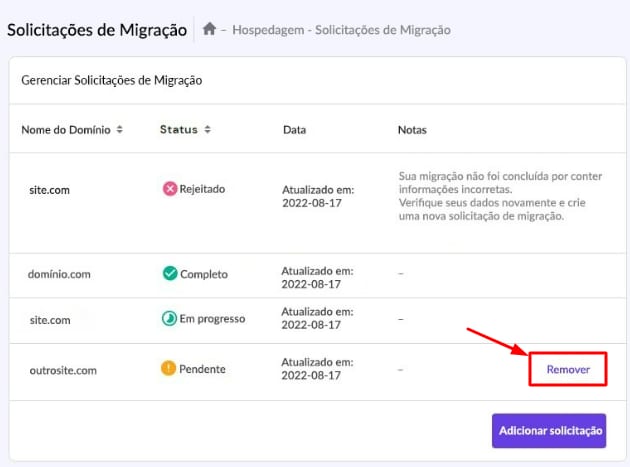The width and height of the screenshot is (630, 467).
Task: Remove the pending outrosite.com request
Action: coord(567,369)
